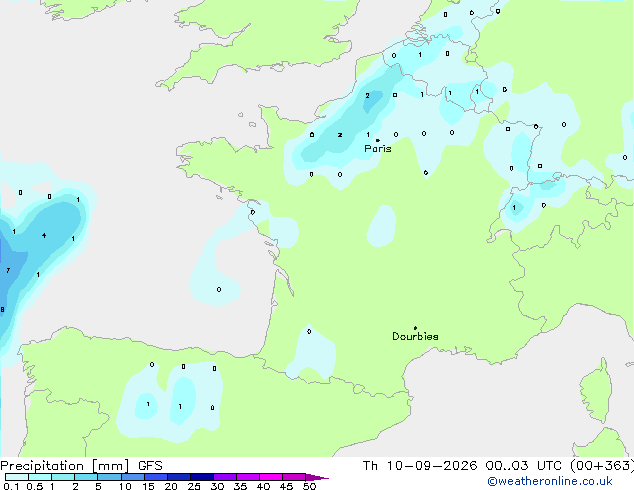Pick the 2 mm legend color swatch
Screen dimensions: 634x490
coord(86,477)
